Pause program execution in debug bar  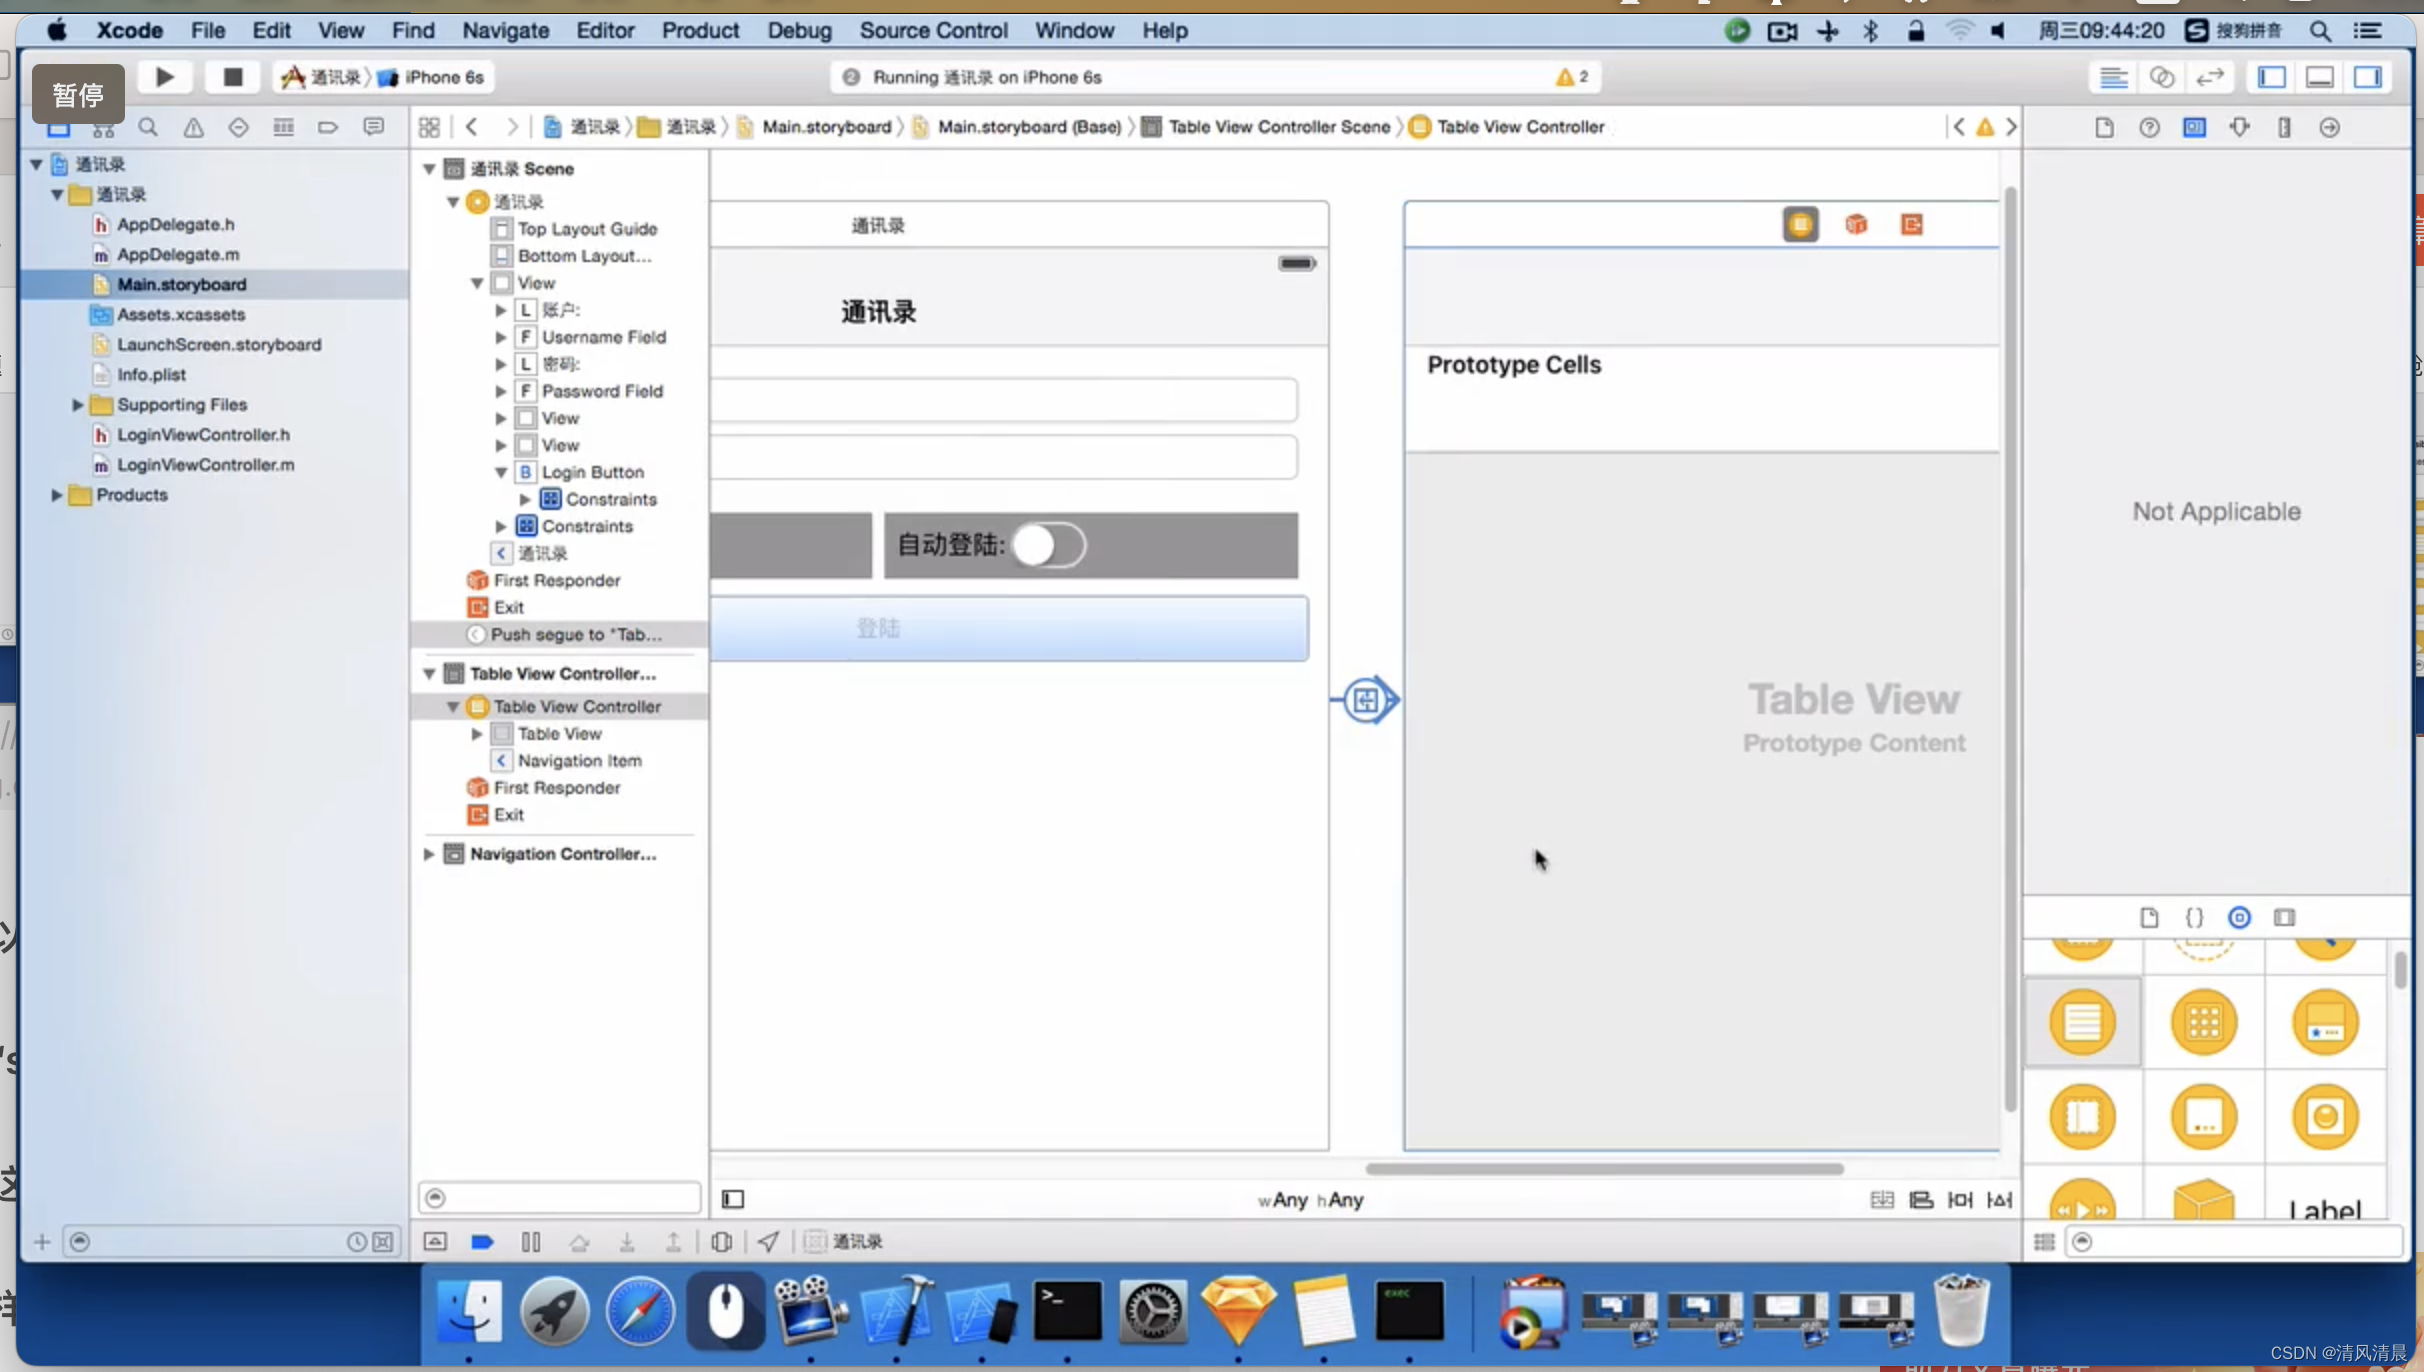pyautogui.click(x=531, y=1241)
